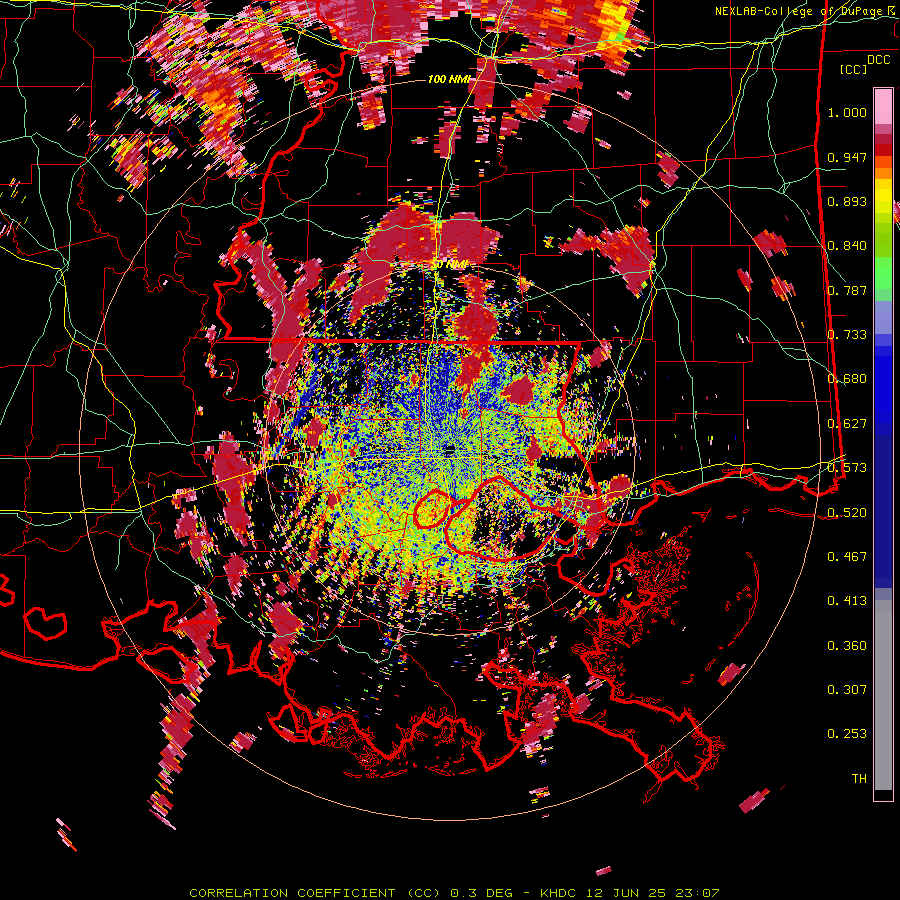Click the TH threshold label

pos(859,779)
